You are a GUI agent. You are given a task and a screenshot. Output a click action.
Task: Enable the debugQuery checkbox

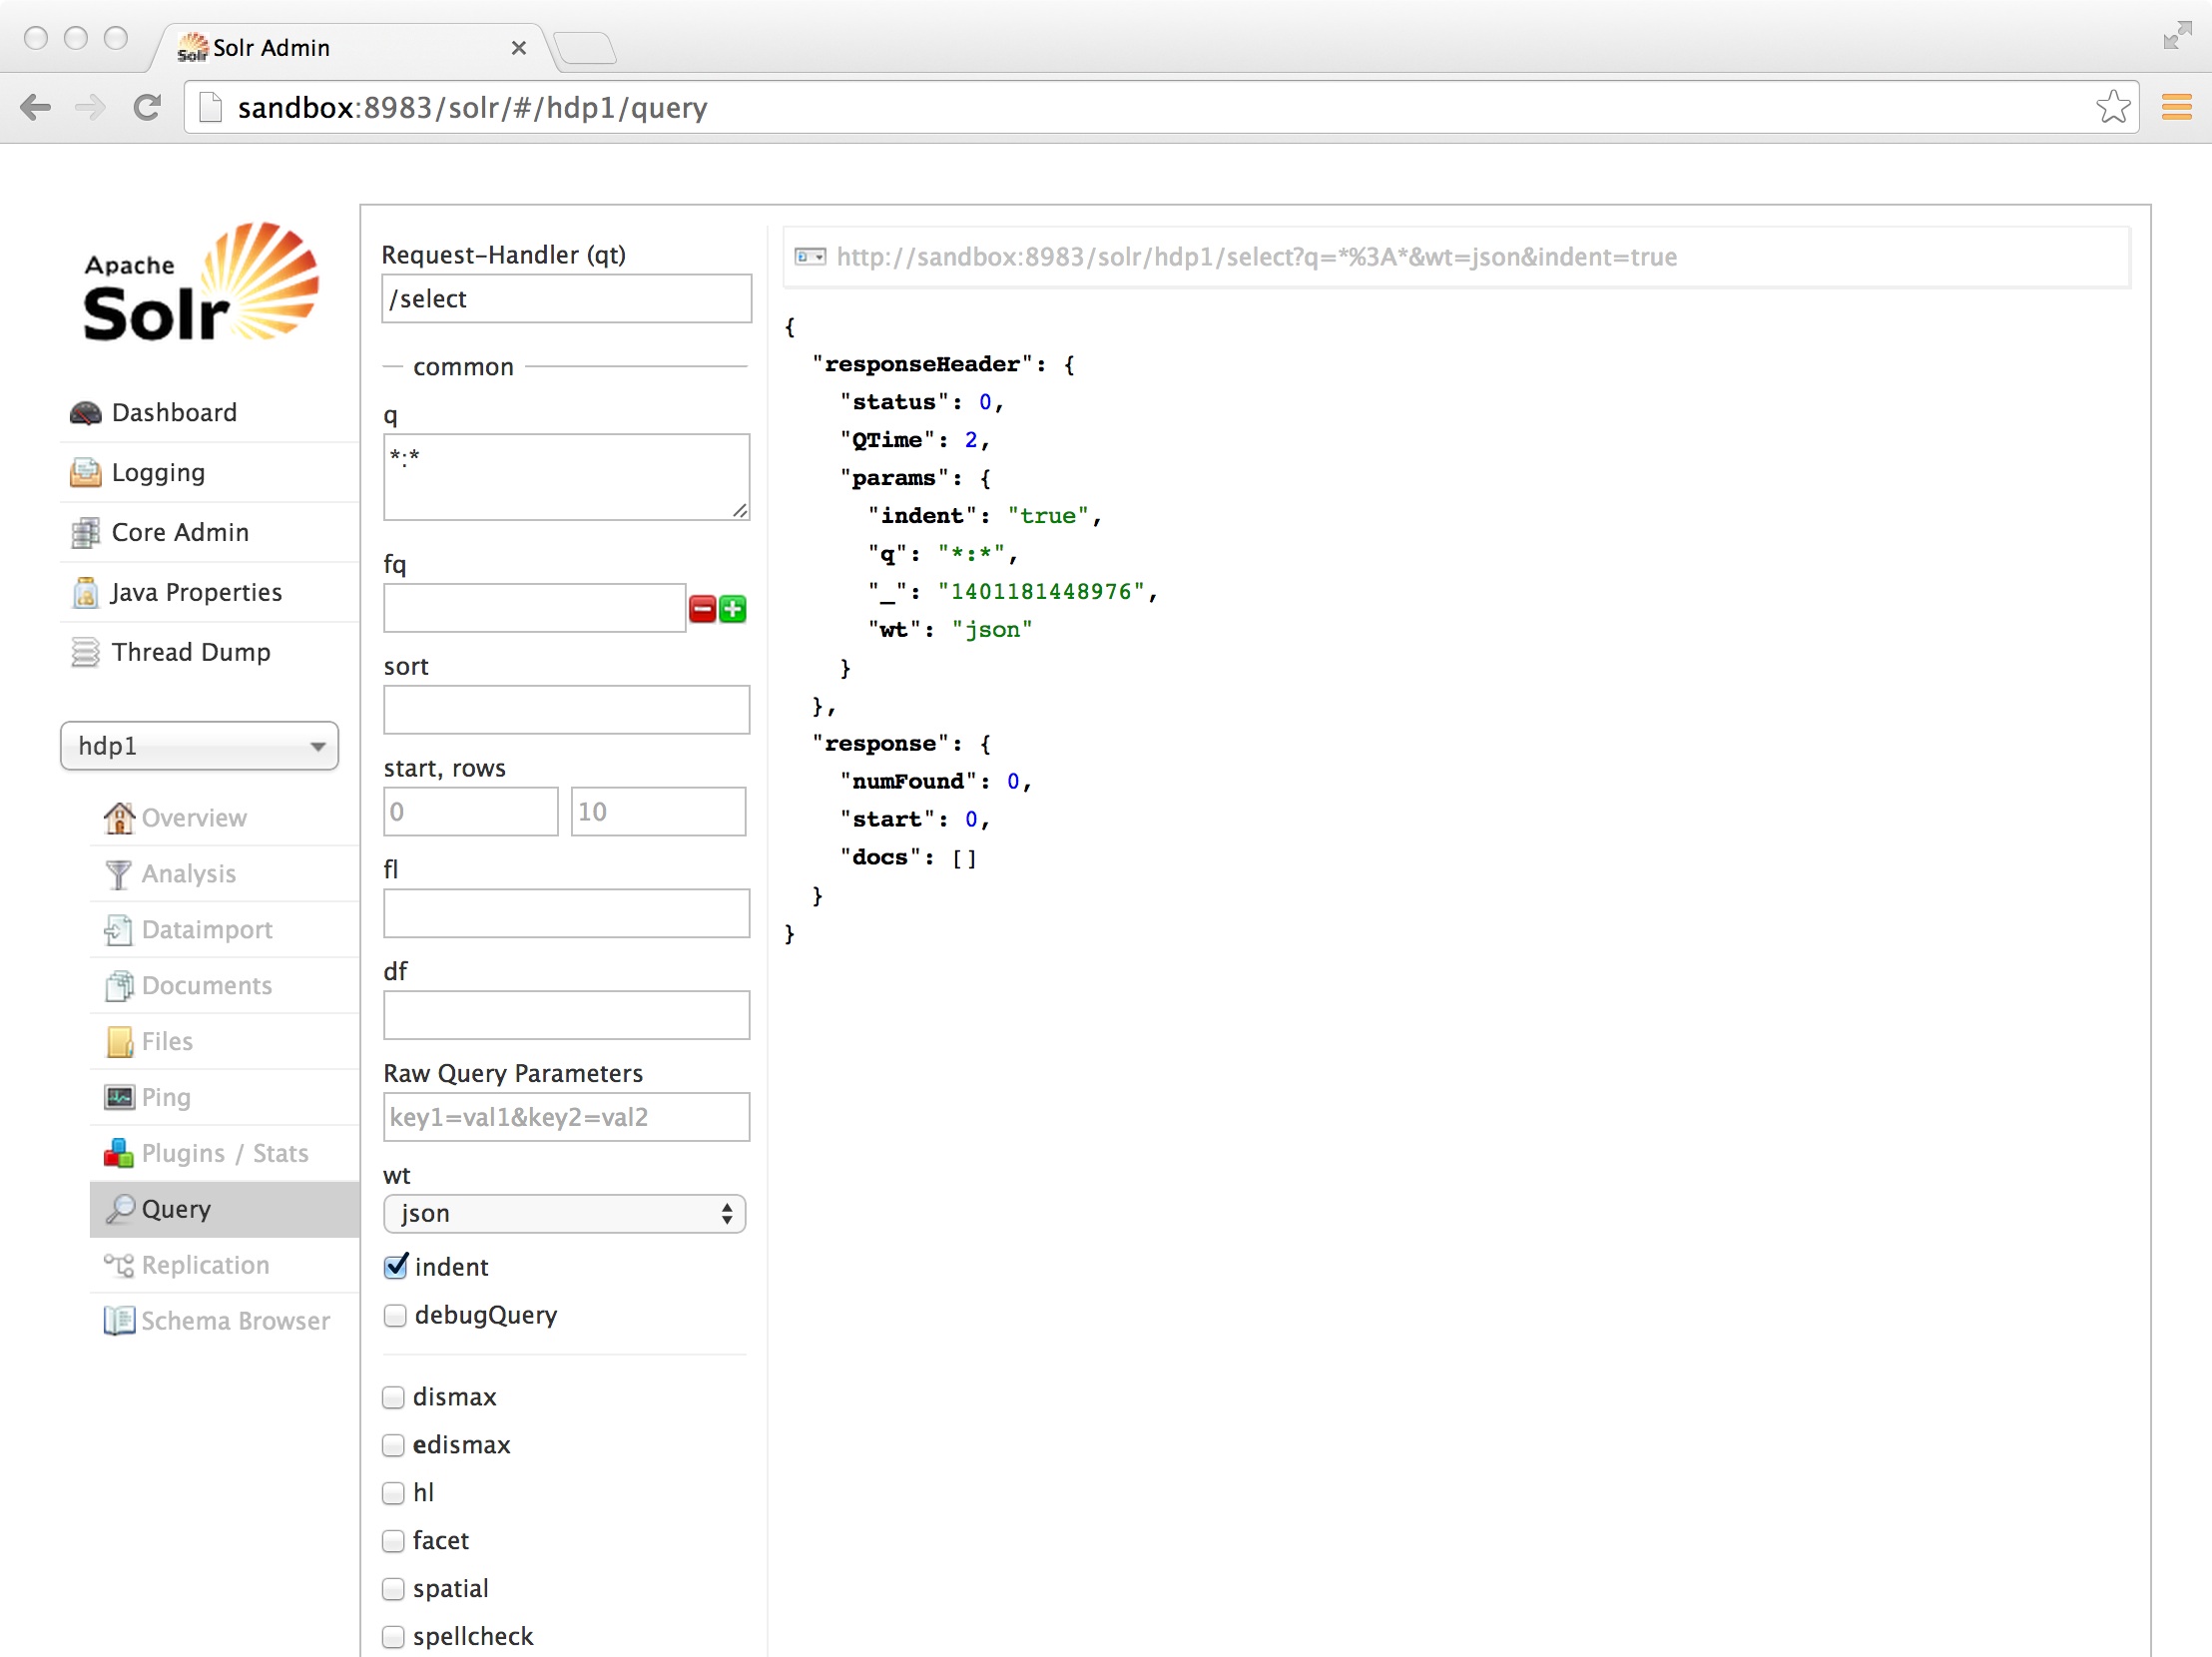tap(395, 1315)
